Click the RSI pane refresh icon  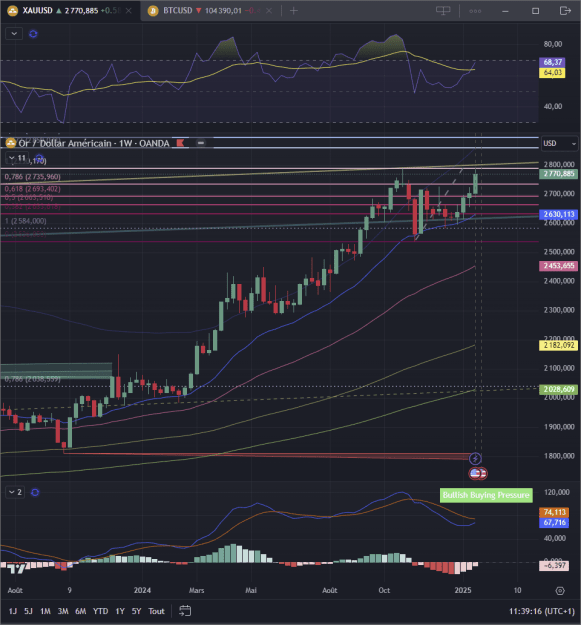pos(33,34)
